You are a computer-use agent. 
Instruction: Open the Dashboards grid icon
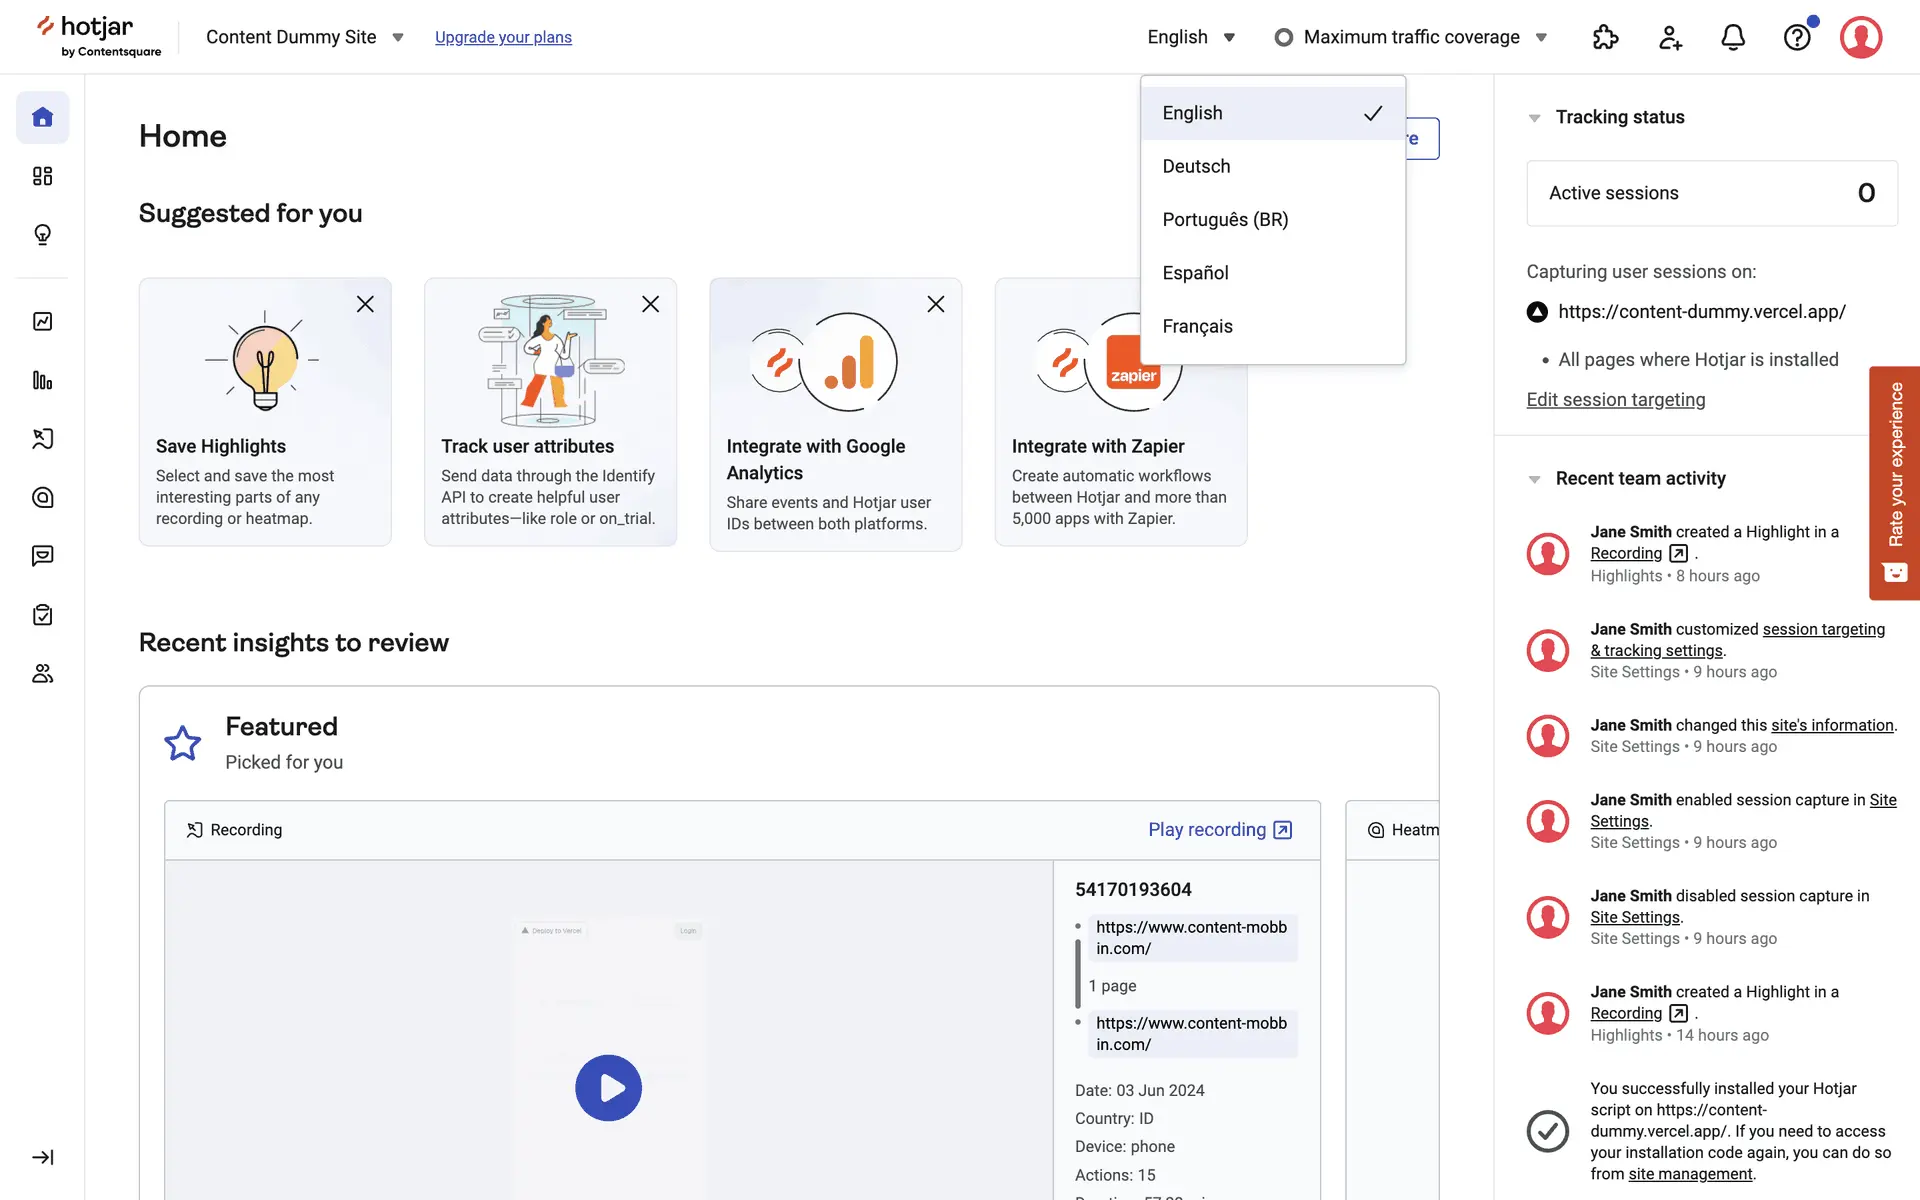[42, 176]
